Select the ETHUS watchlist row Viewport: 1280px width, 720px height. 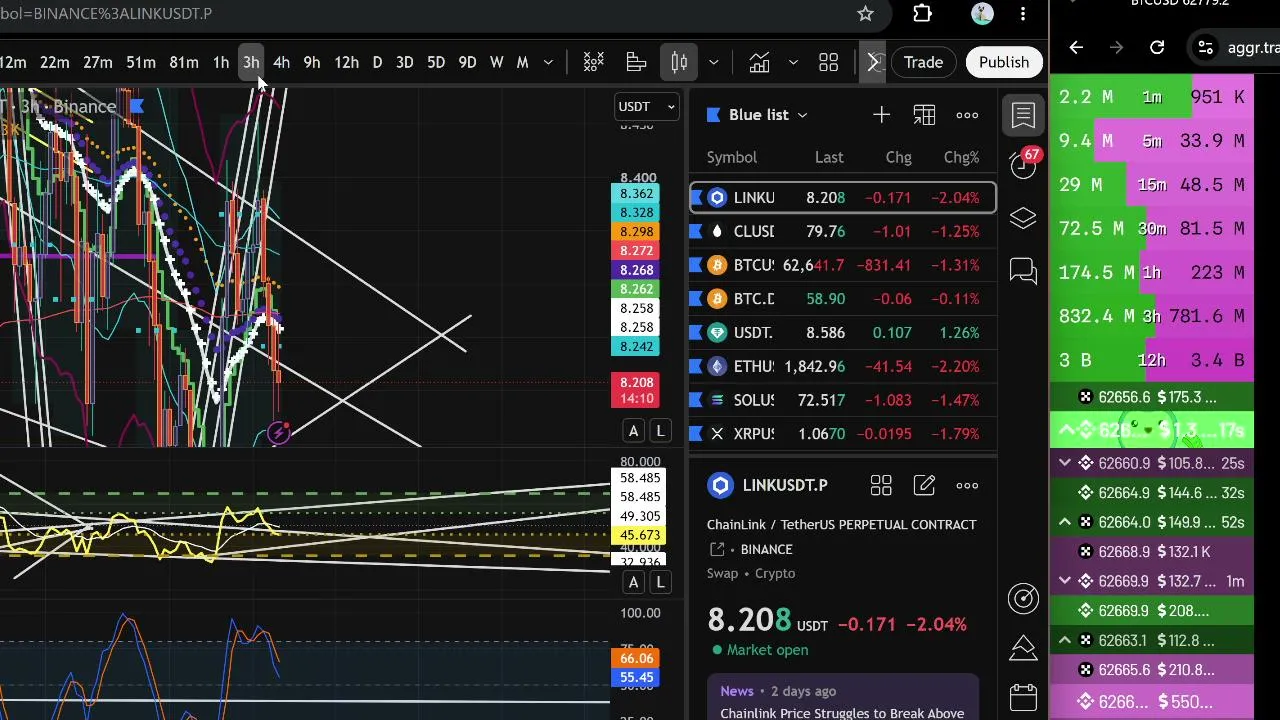(843, 366)
